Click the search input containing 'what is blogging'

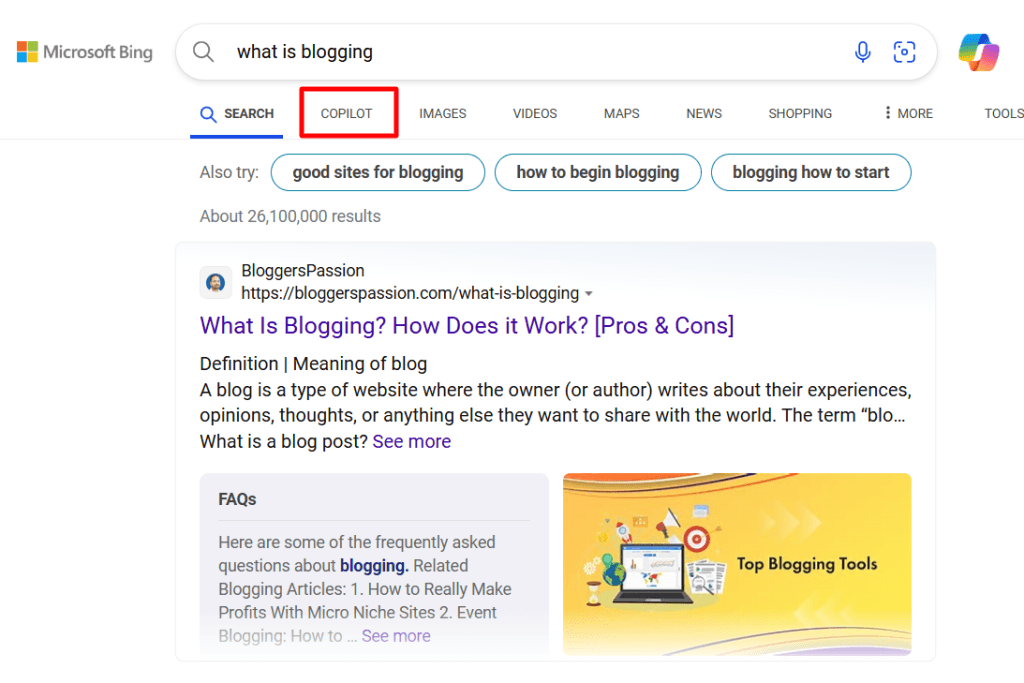click(x=400, y=51)
